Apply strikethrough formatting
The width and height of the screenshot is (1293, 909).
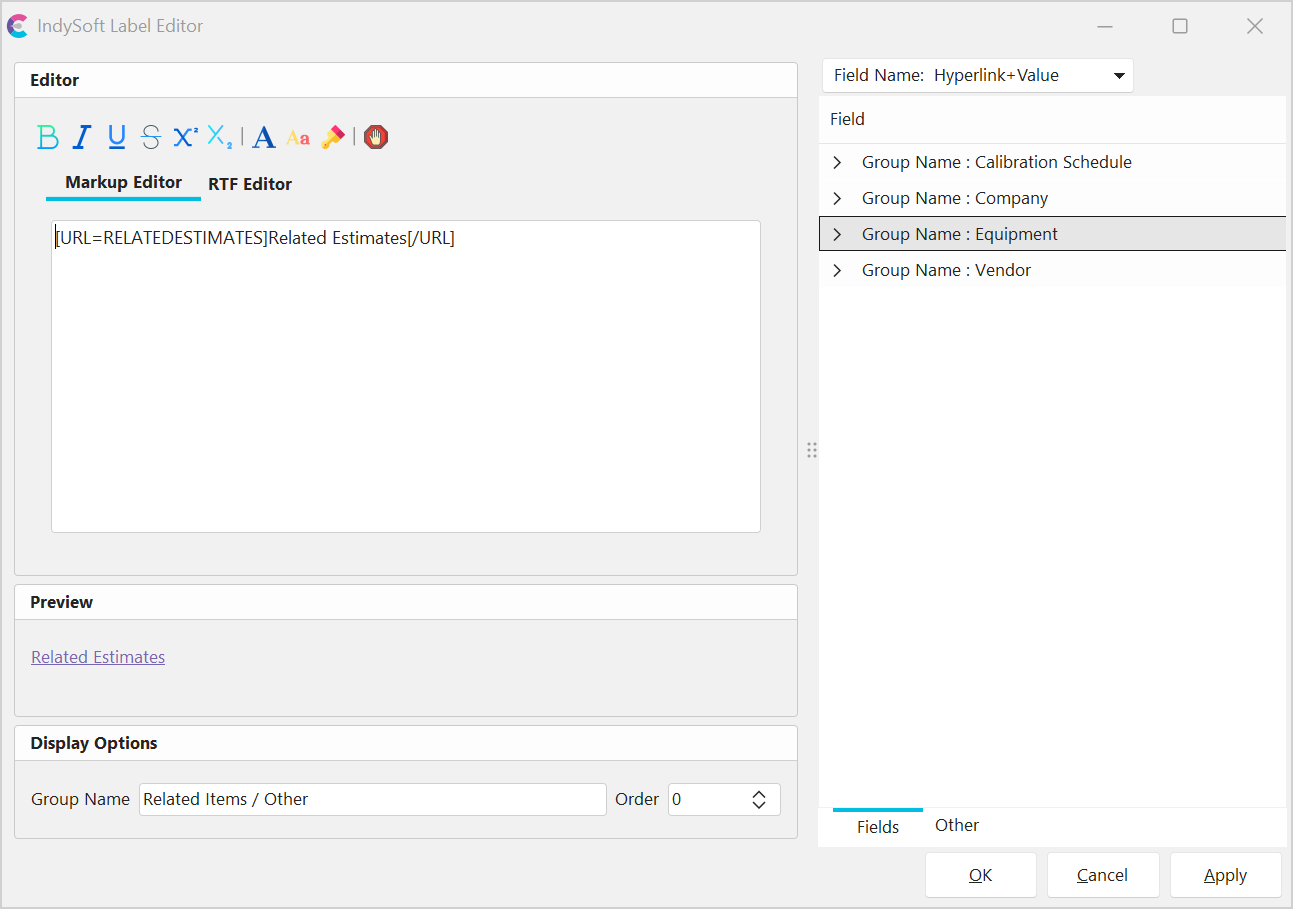click(x=151, y=137)
